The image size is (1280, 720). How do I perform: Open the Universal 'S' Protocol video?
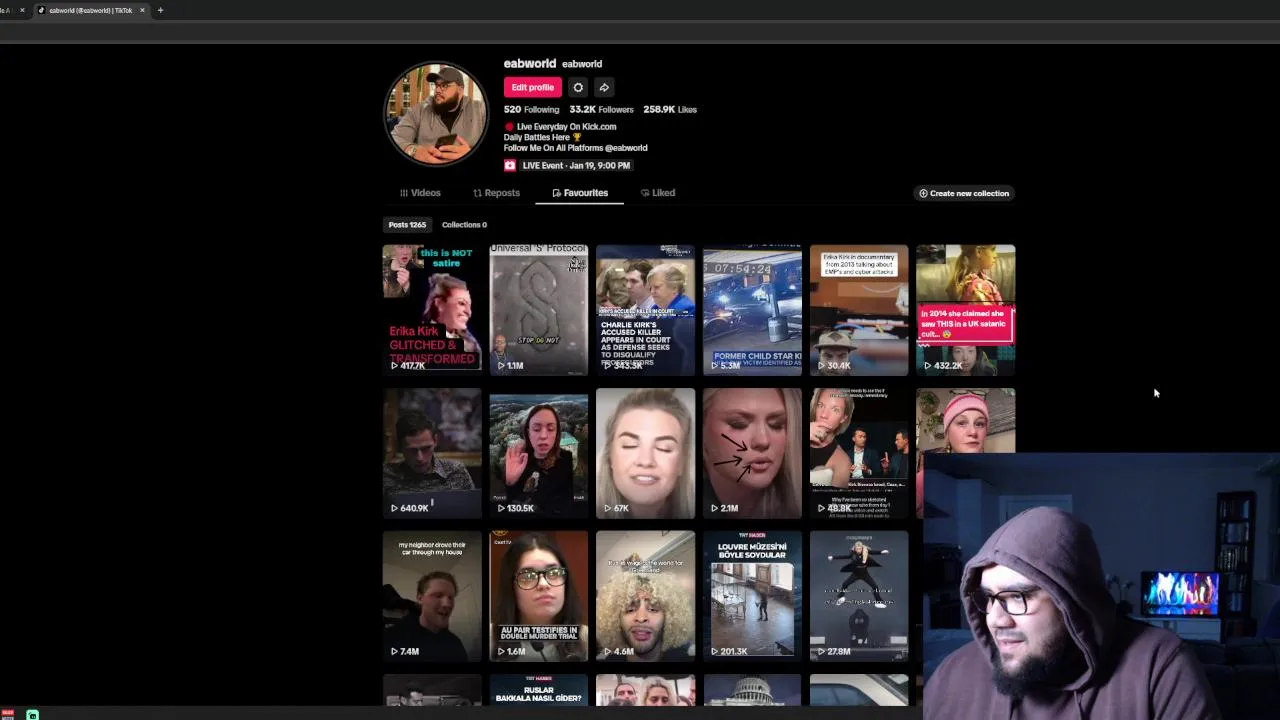point(539,310)
